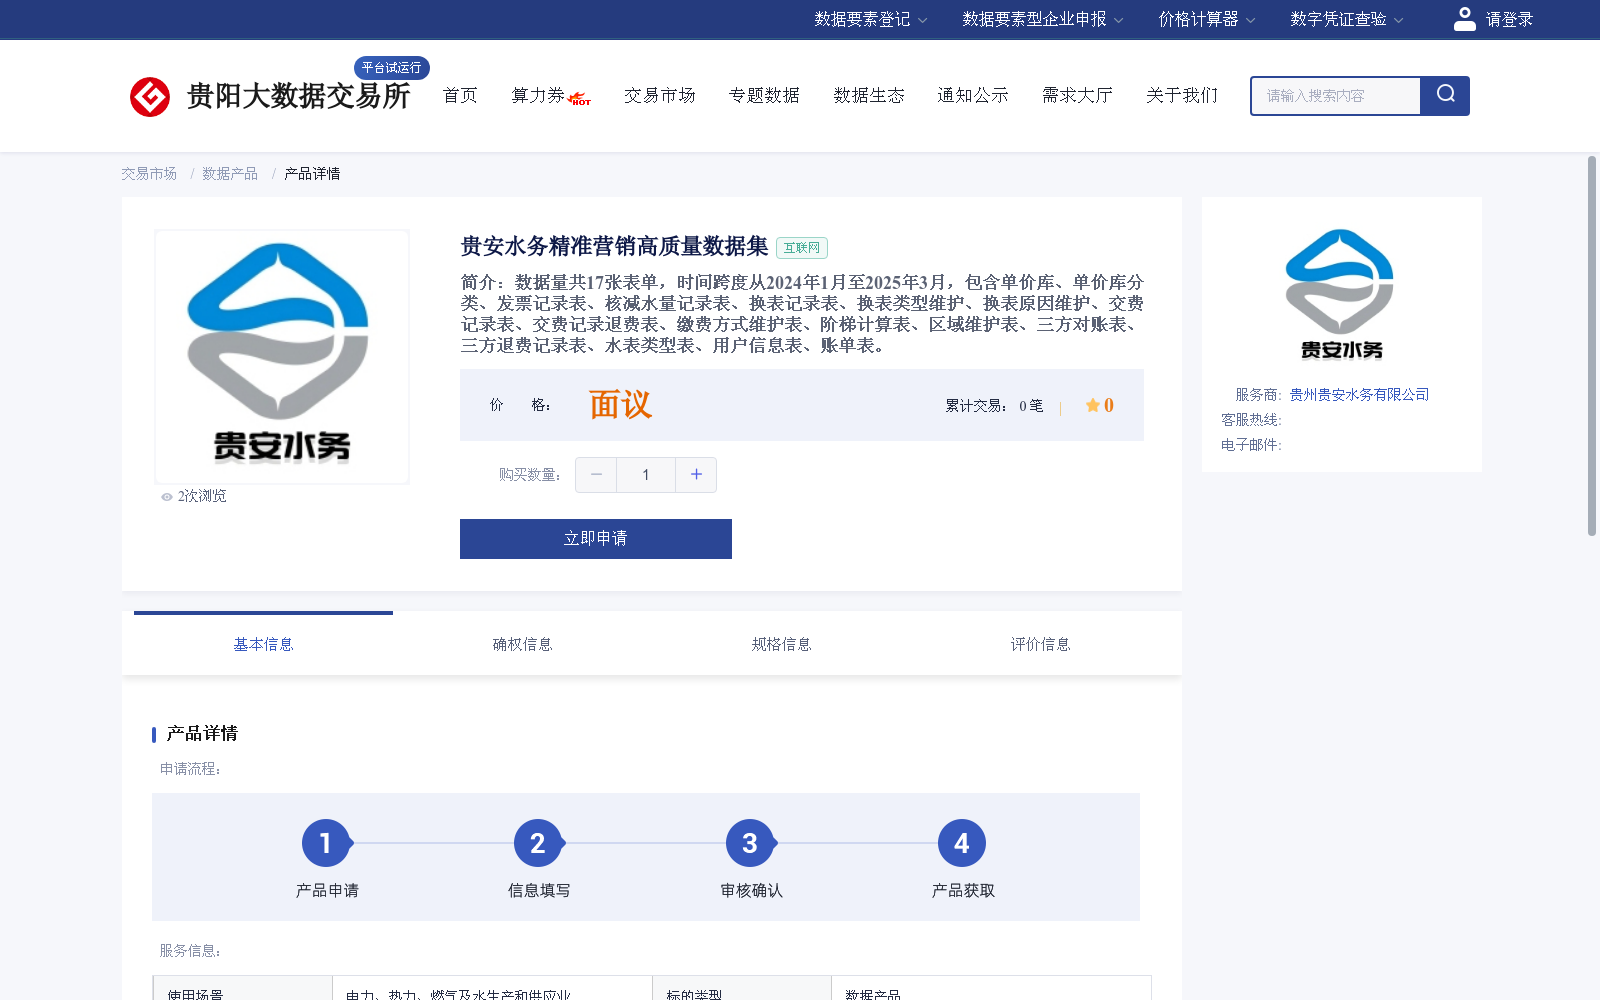Screen dimensions: 1600x1000
Task: Click the search magnifier button
Action: pyautogui.click(x=1445, y=96)
